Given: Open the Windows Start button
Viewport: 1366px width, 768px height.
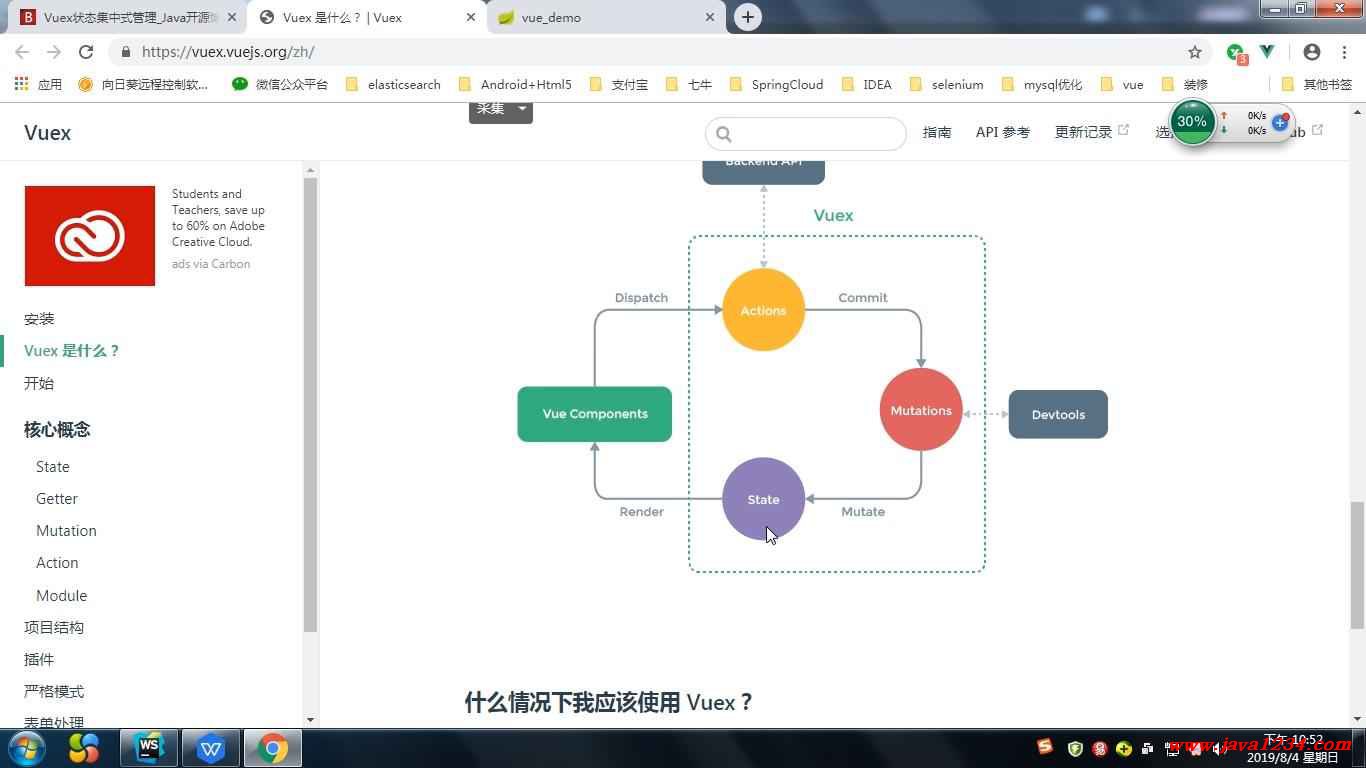Looking at the screenshot, I should tap(26, 747).
